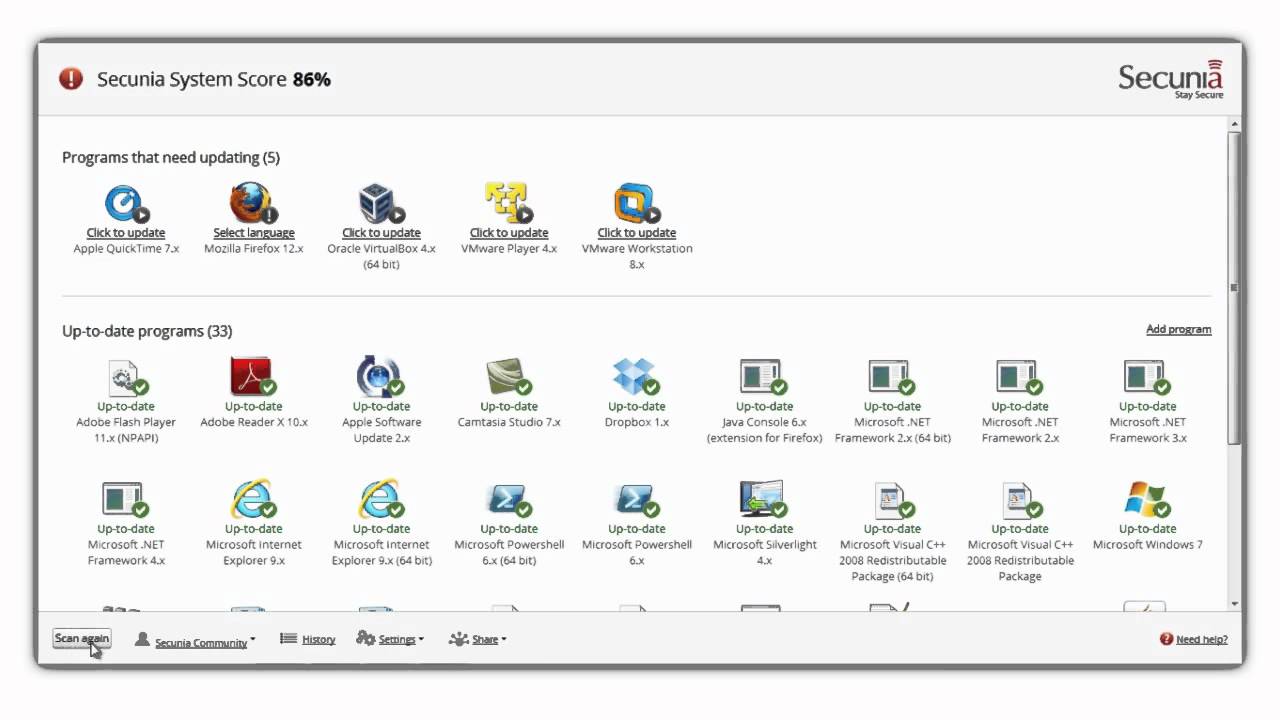1280x720 pixels.
Task: Click the VMware Workstation 8.x icon
Action: [x=636, y=204]
